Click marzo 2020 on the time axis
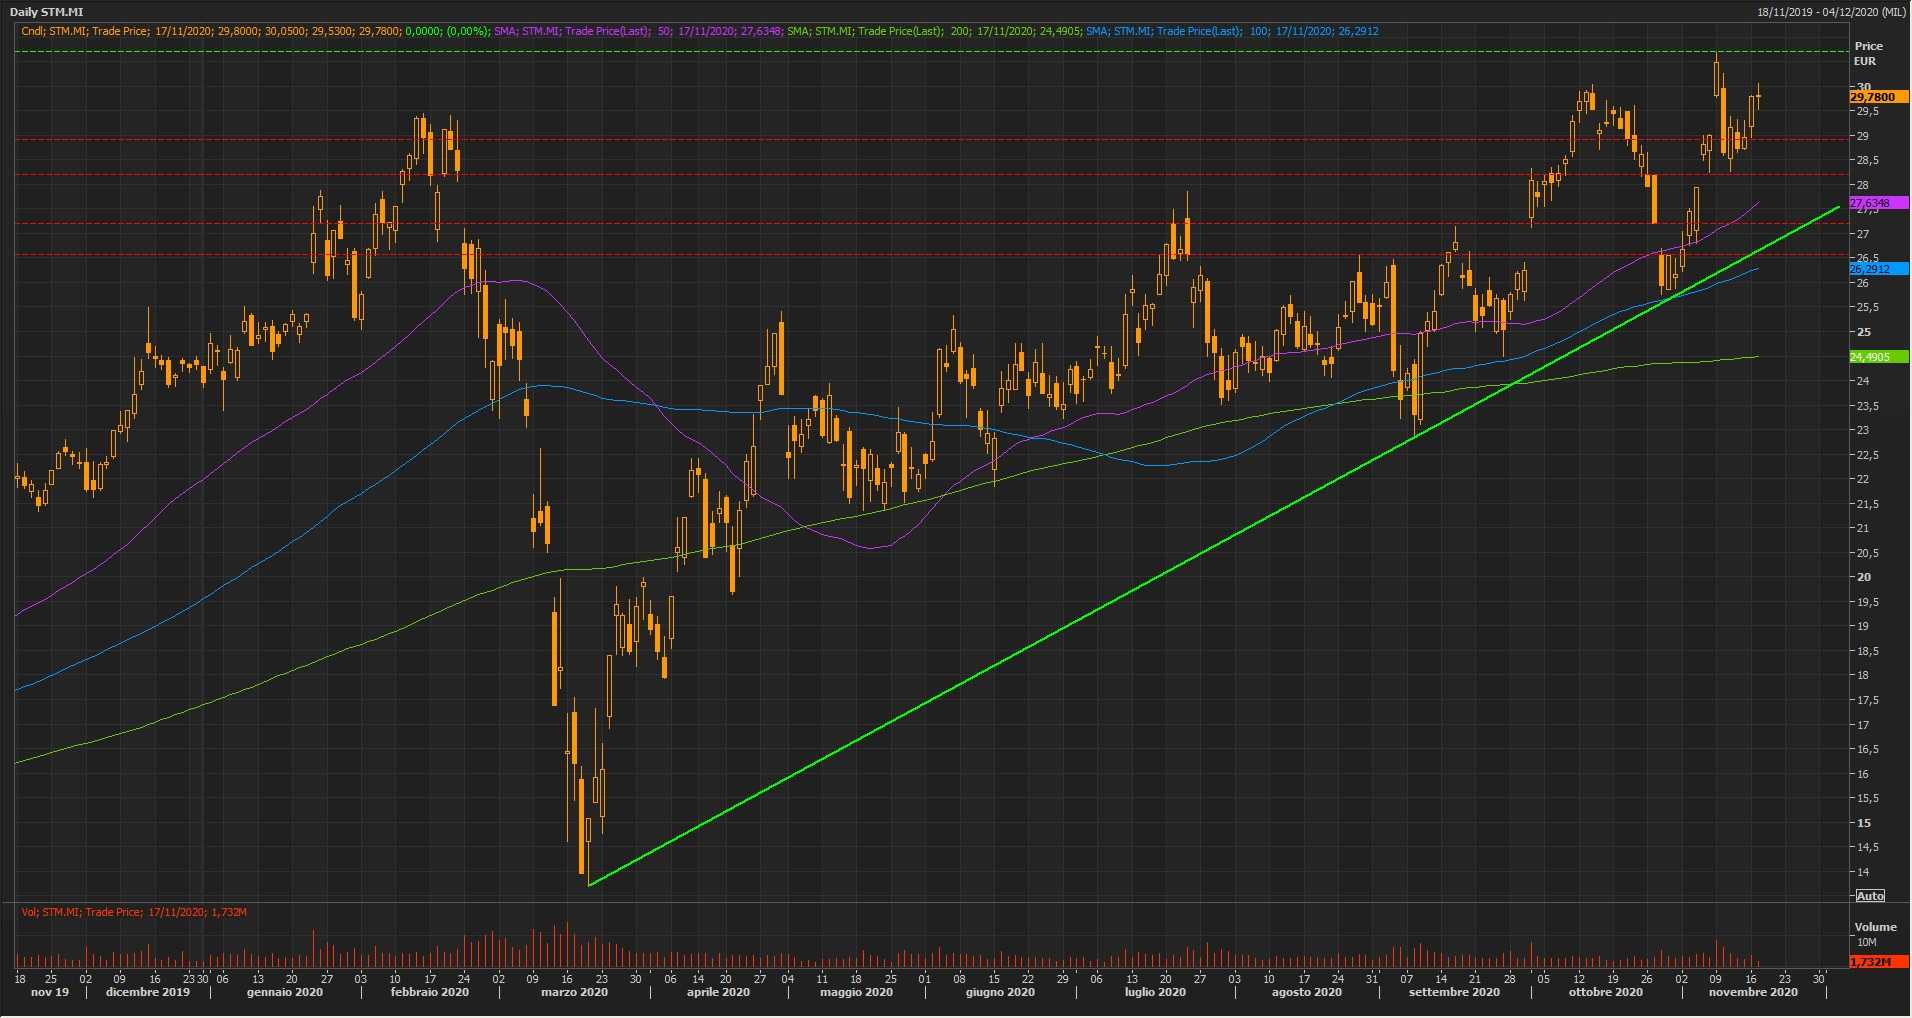 [574, 993]
